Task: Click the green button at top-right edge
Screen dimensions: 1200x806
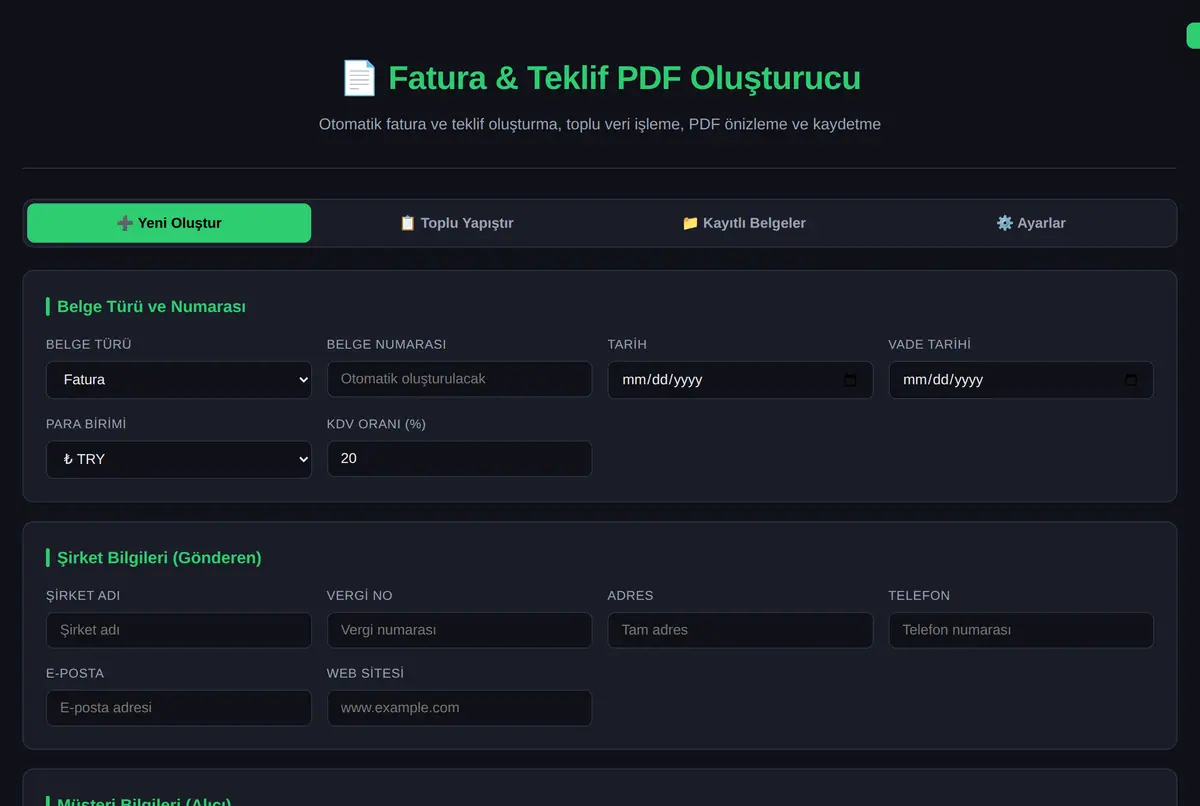Action: coord(1193,36)
